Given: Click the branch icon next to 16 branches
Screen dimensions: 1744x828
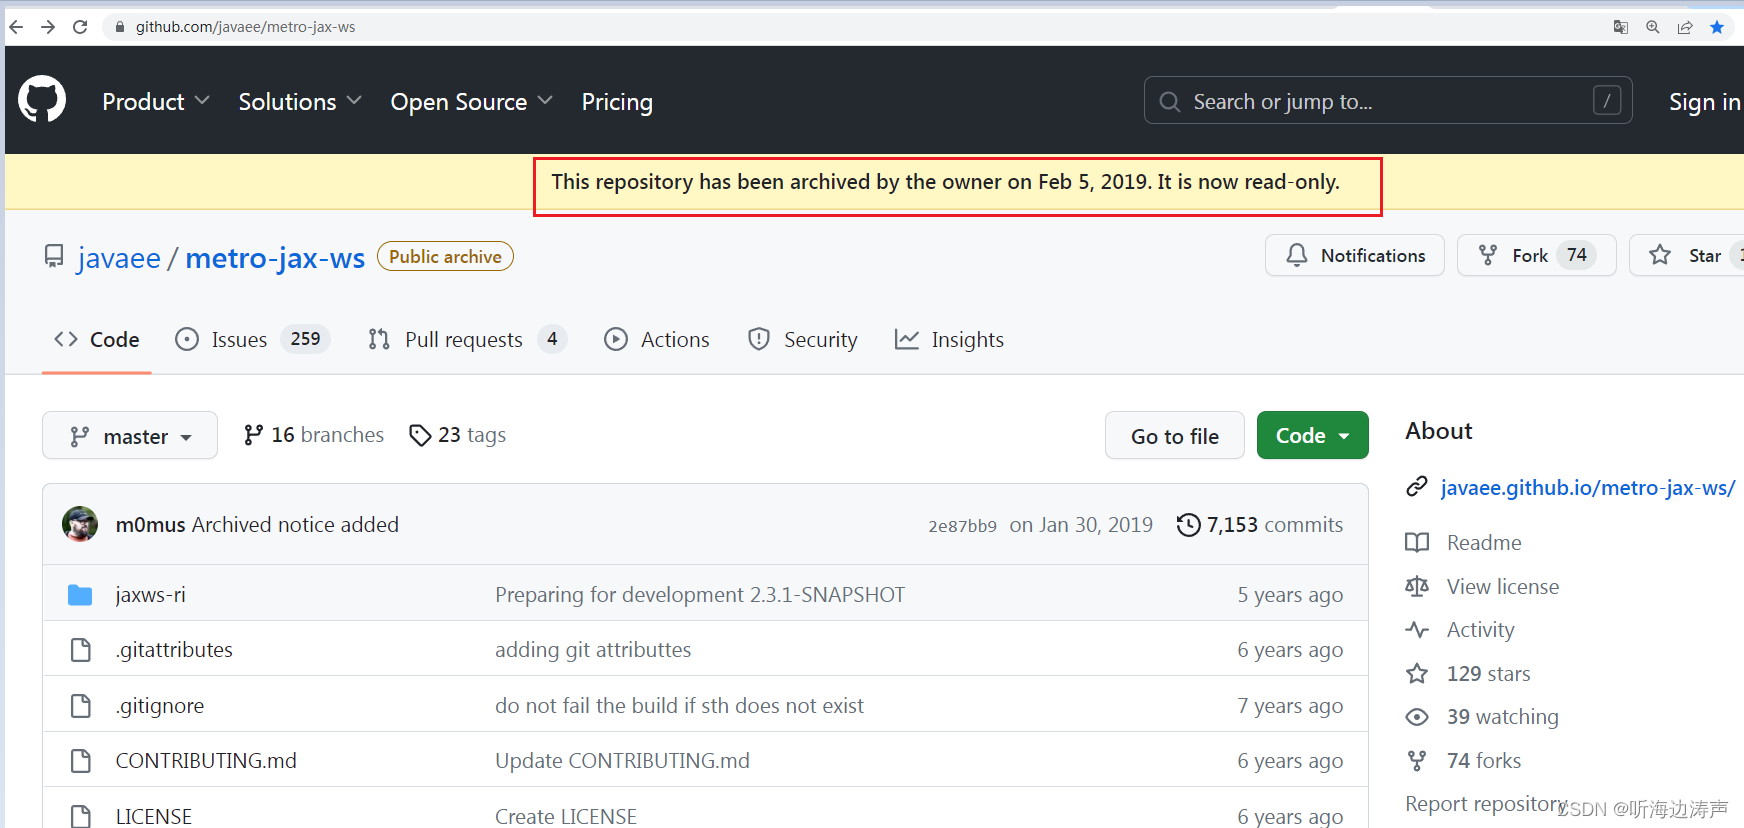Looking at the screenshot, I should (x=254, y=435).
